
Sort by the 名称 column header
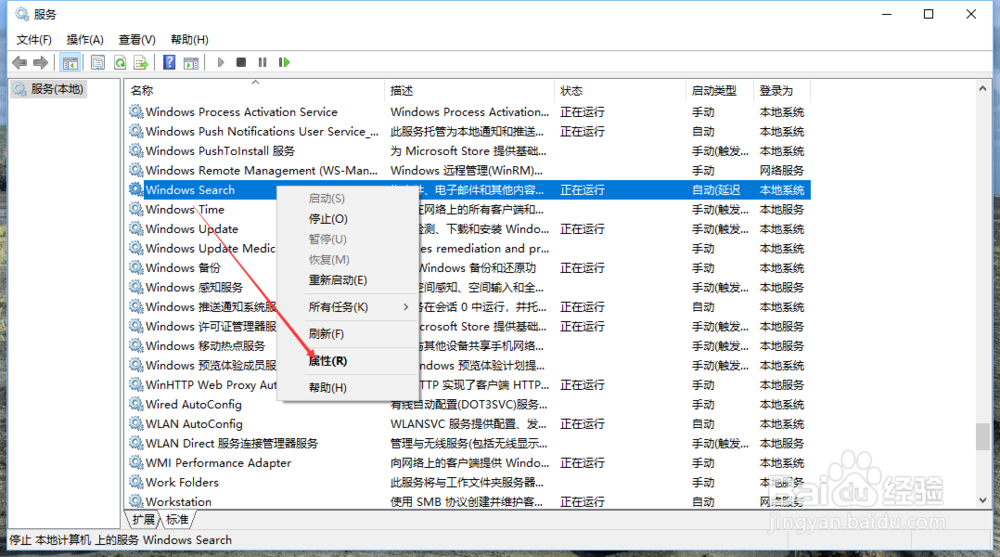point(254,91)
